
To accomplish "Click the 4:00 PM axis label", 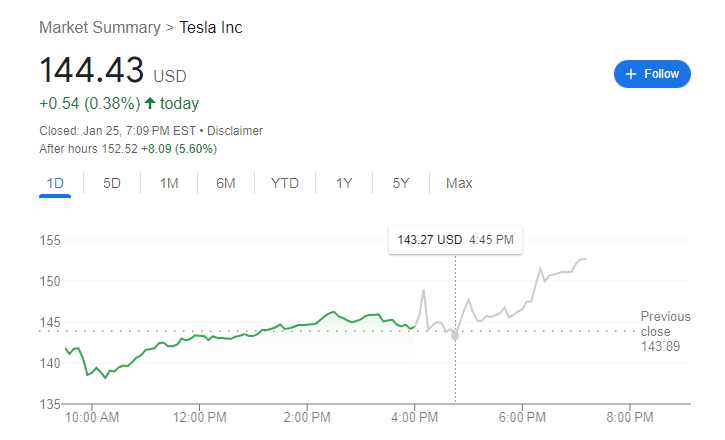I will [415, 416].
